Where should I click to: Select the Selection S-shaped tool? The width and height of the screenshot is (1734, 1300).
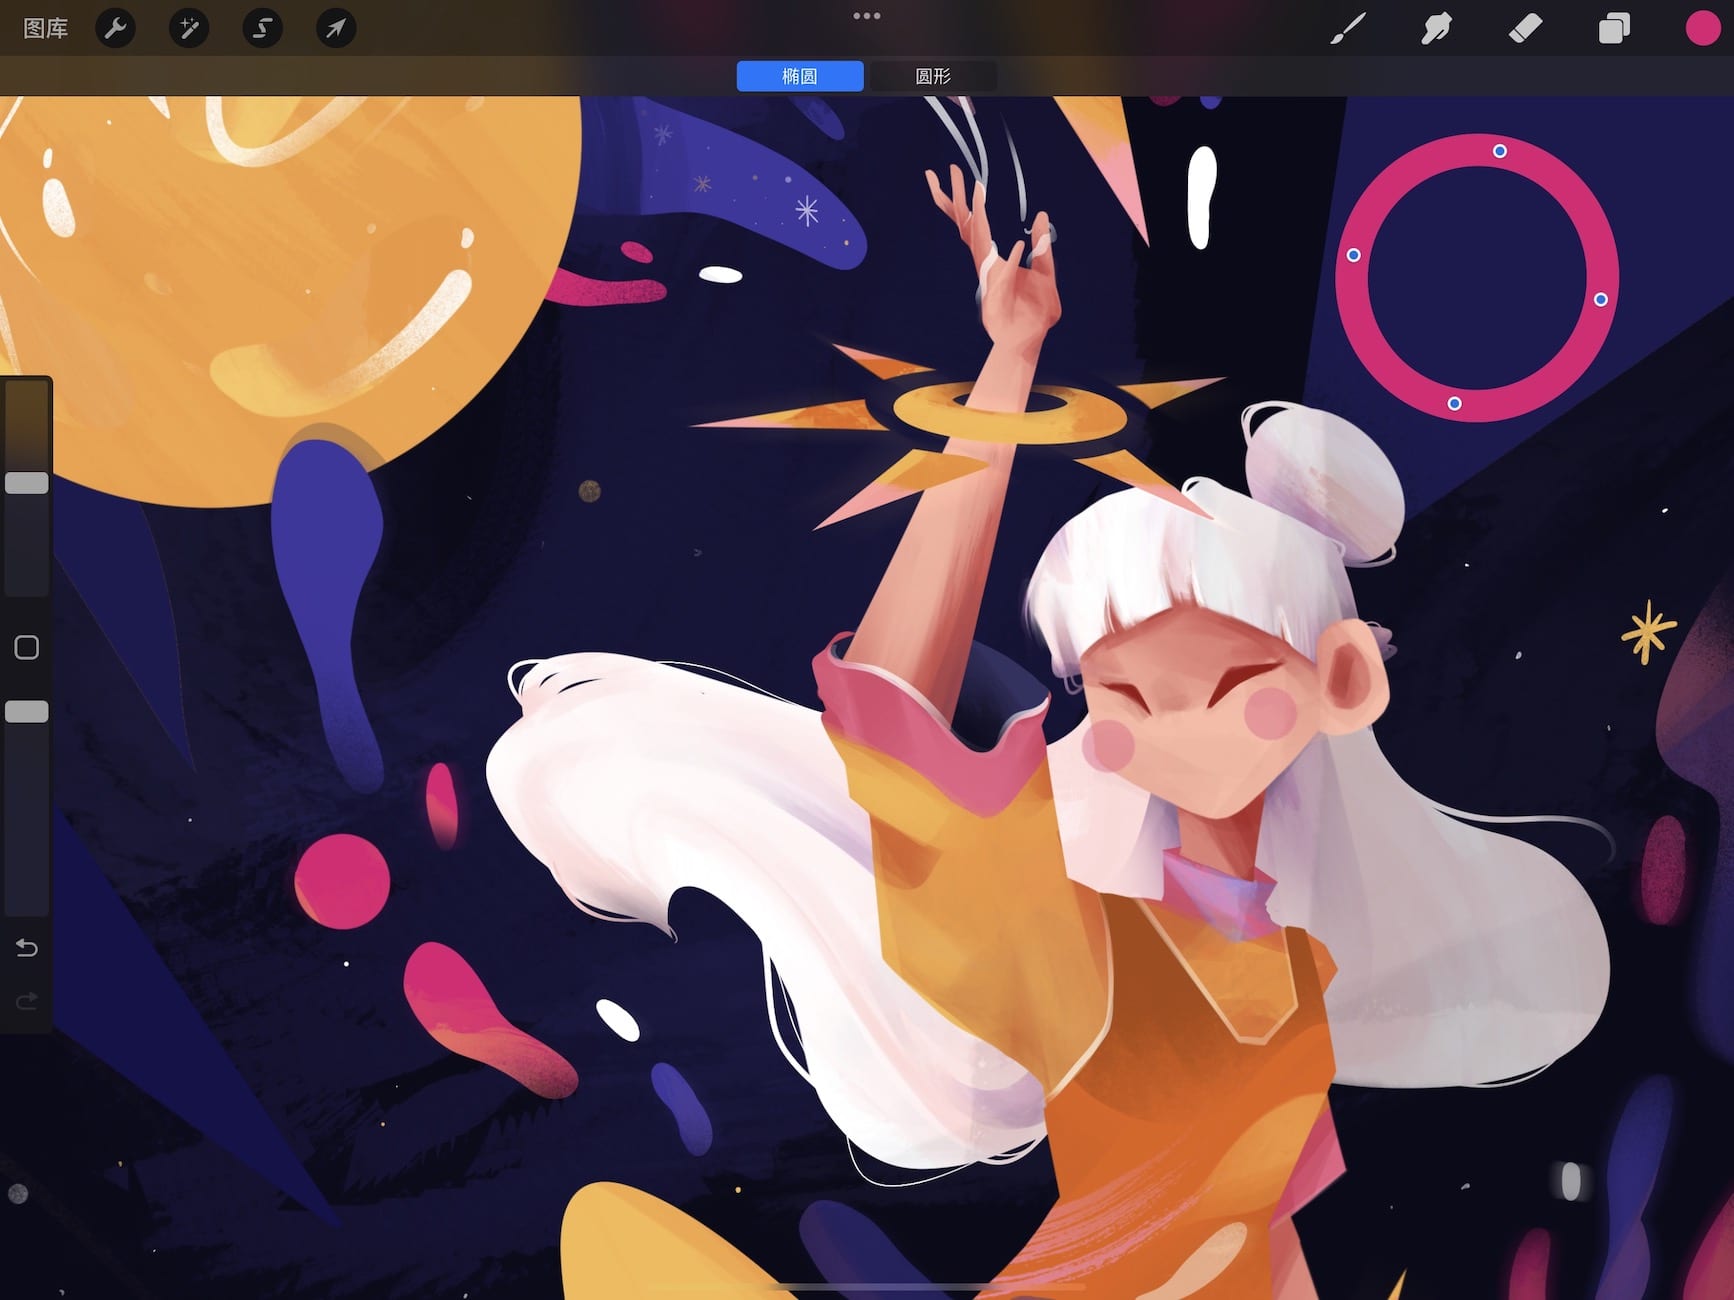click(x=262, y=28)
